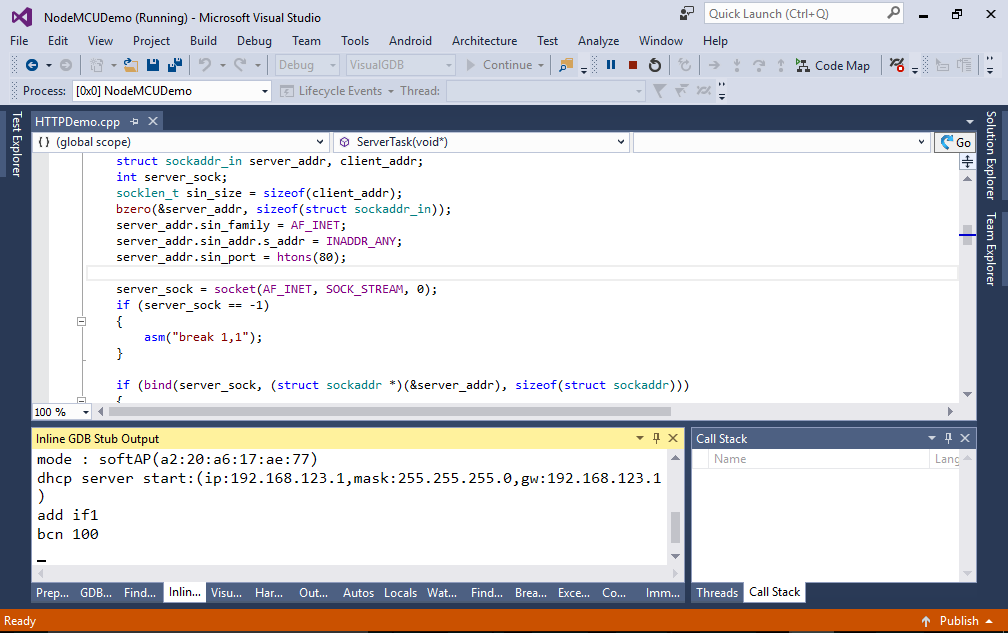
Task: Close the Inline GDB Stub Output panel
Action: point(673,438)
